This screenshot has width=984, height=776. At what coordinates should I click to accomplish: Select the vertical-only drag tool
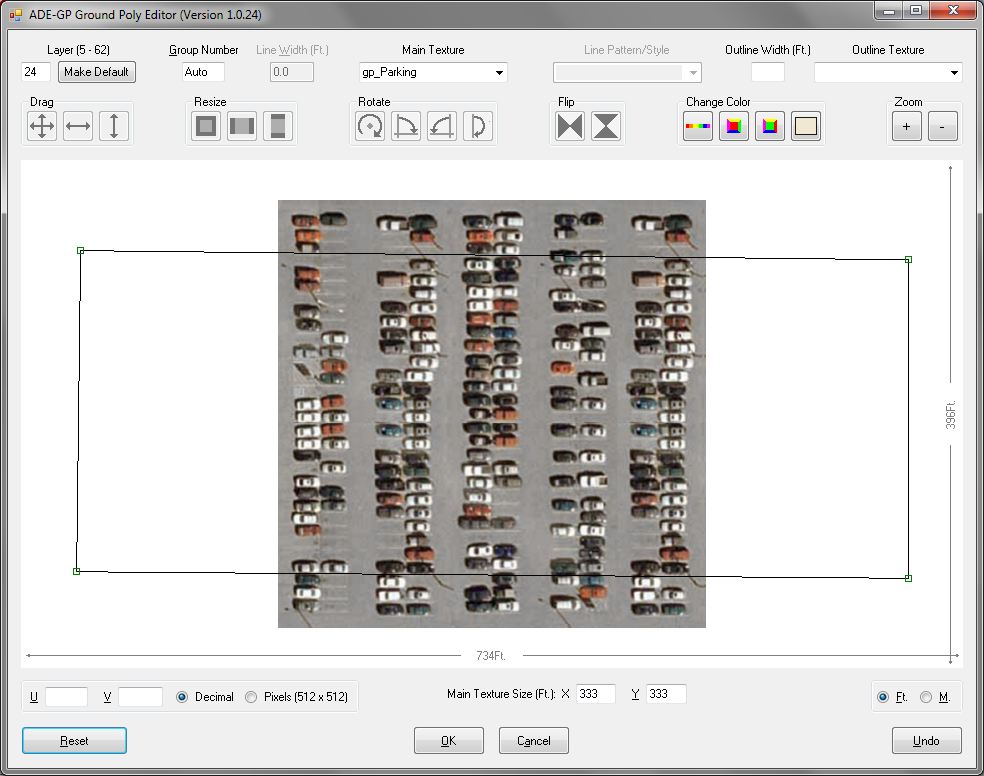[114, 126]
